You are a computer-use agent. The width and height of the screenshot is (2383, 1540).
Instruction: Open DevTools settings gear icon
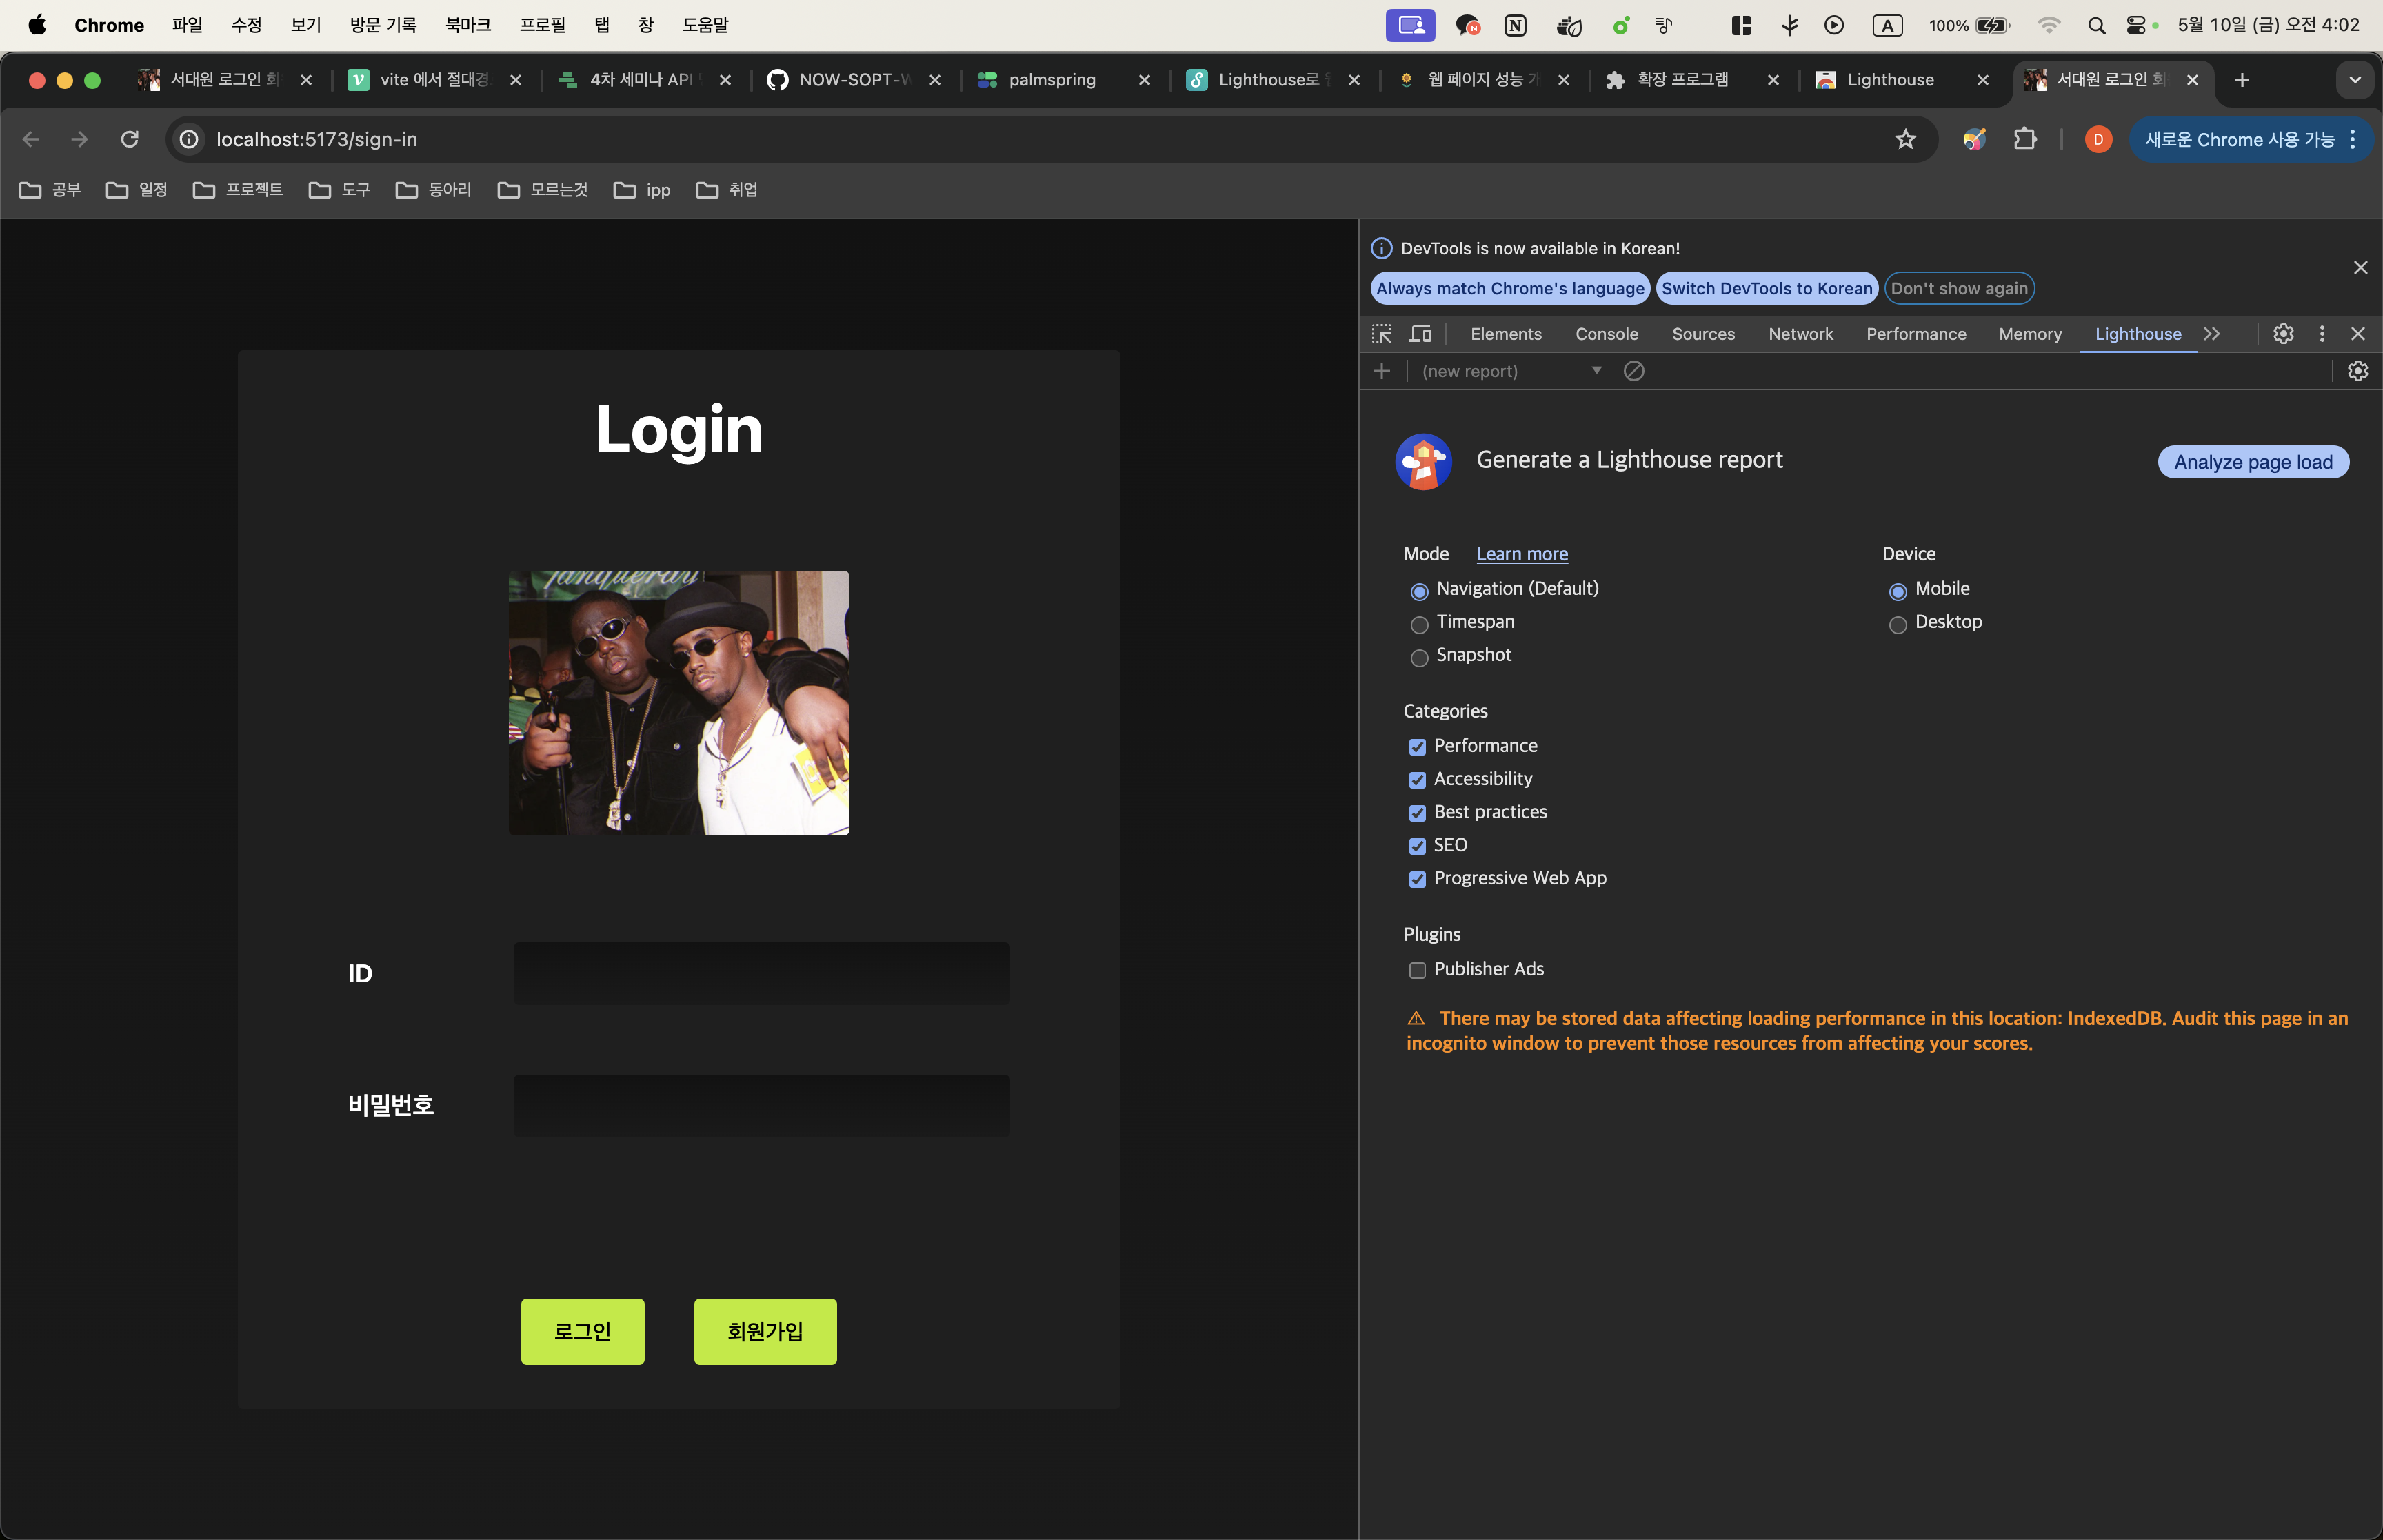pos(2283,334)
